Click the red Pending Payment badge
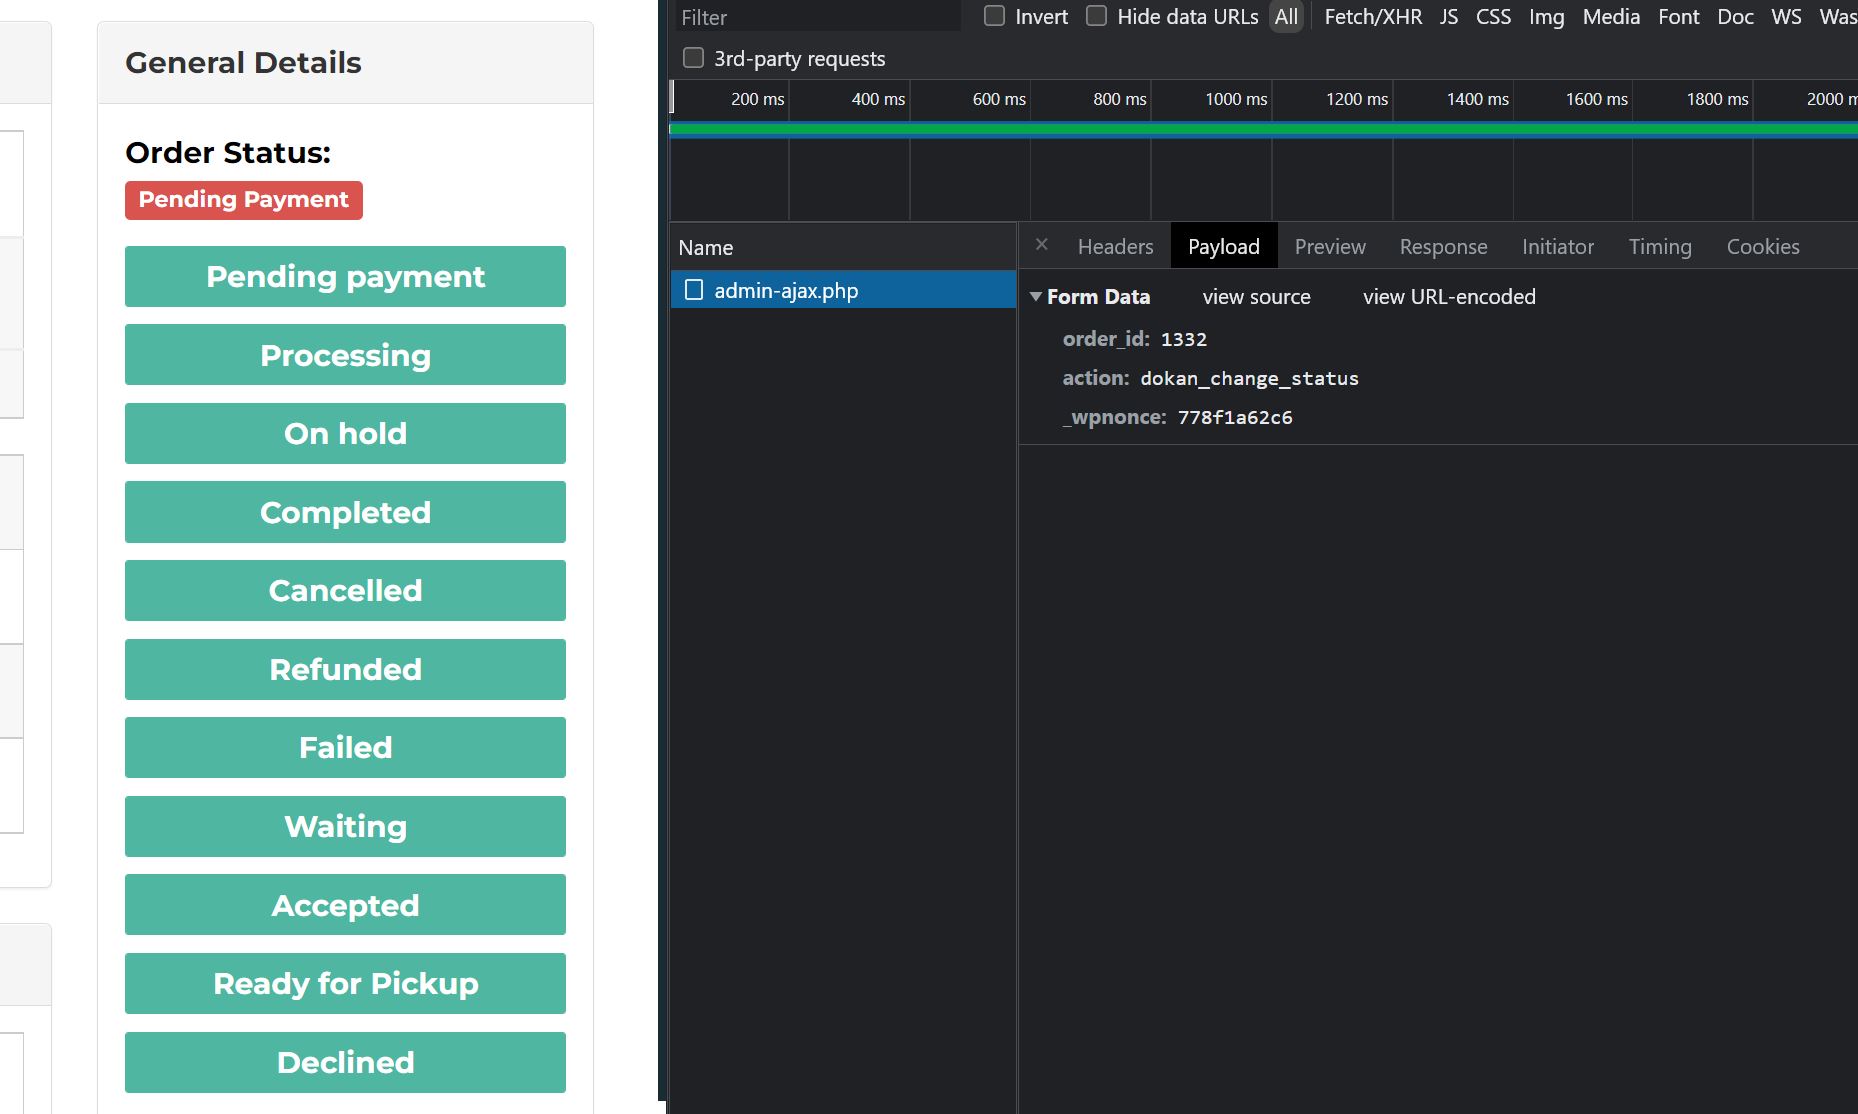 click(x=244, y=200)
